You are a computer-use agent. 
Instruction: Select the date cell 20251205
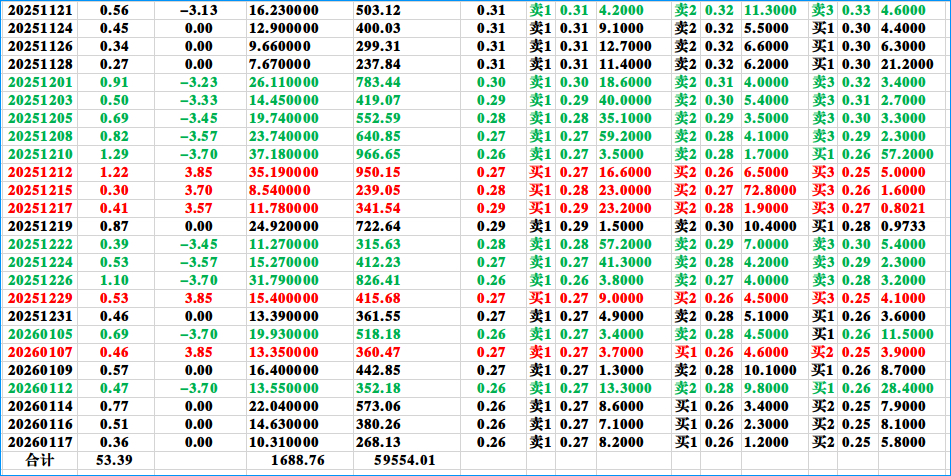coord(39,118)
